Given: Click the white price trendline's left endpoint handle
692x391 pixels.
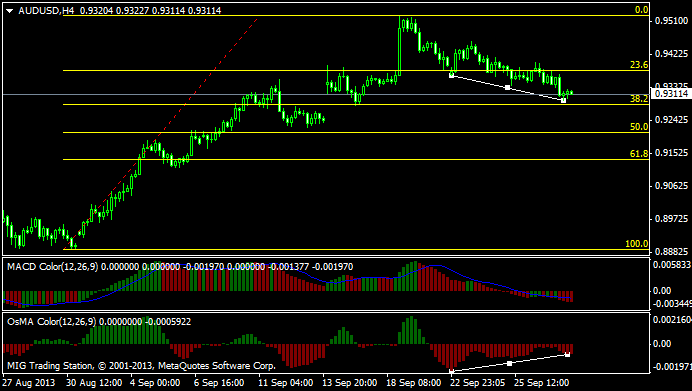Looking at the screenshot, I should [451, 76].
